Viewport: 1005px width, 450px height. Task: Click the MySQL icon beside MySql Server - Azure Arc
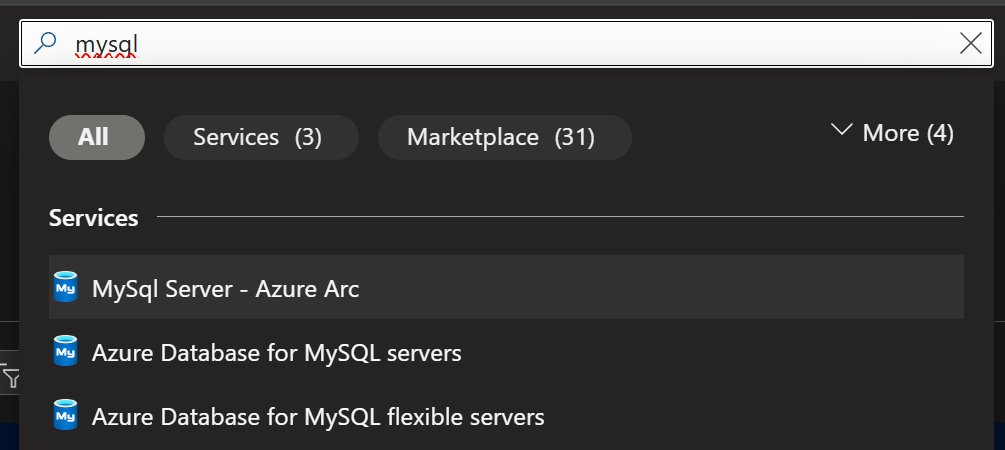point(65,287)
